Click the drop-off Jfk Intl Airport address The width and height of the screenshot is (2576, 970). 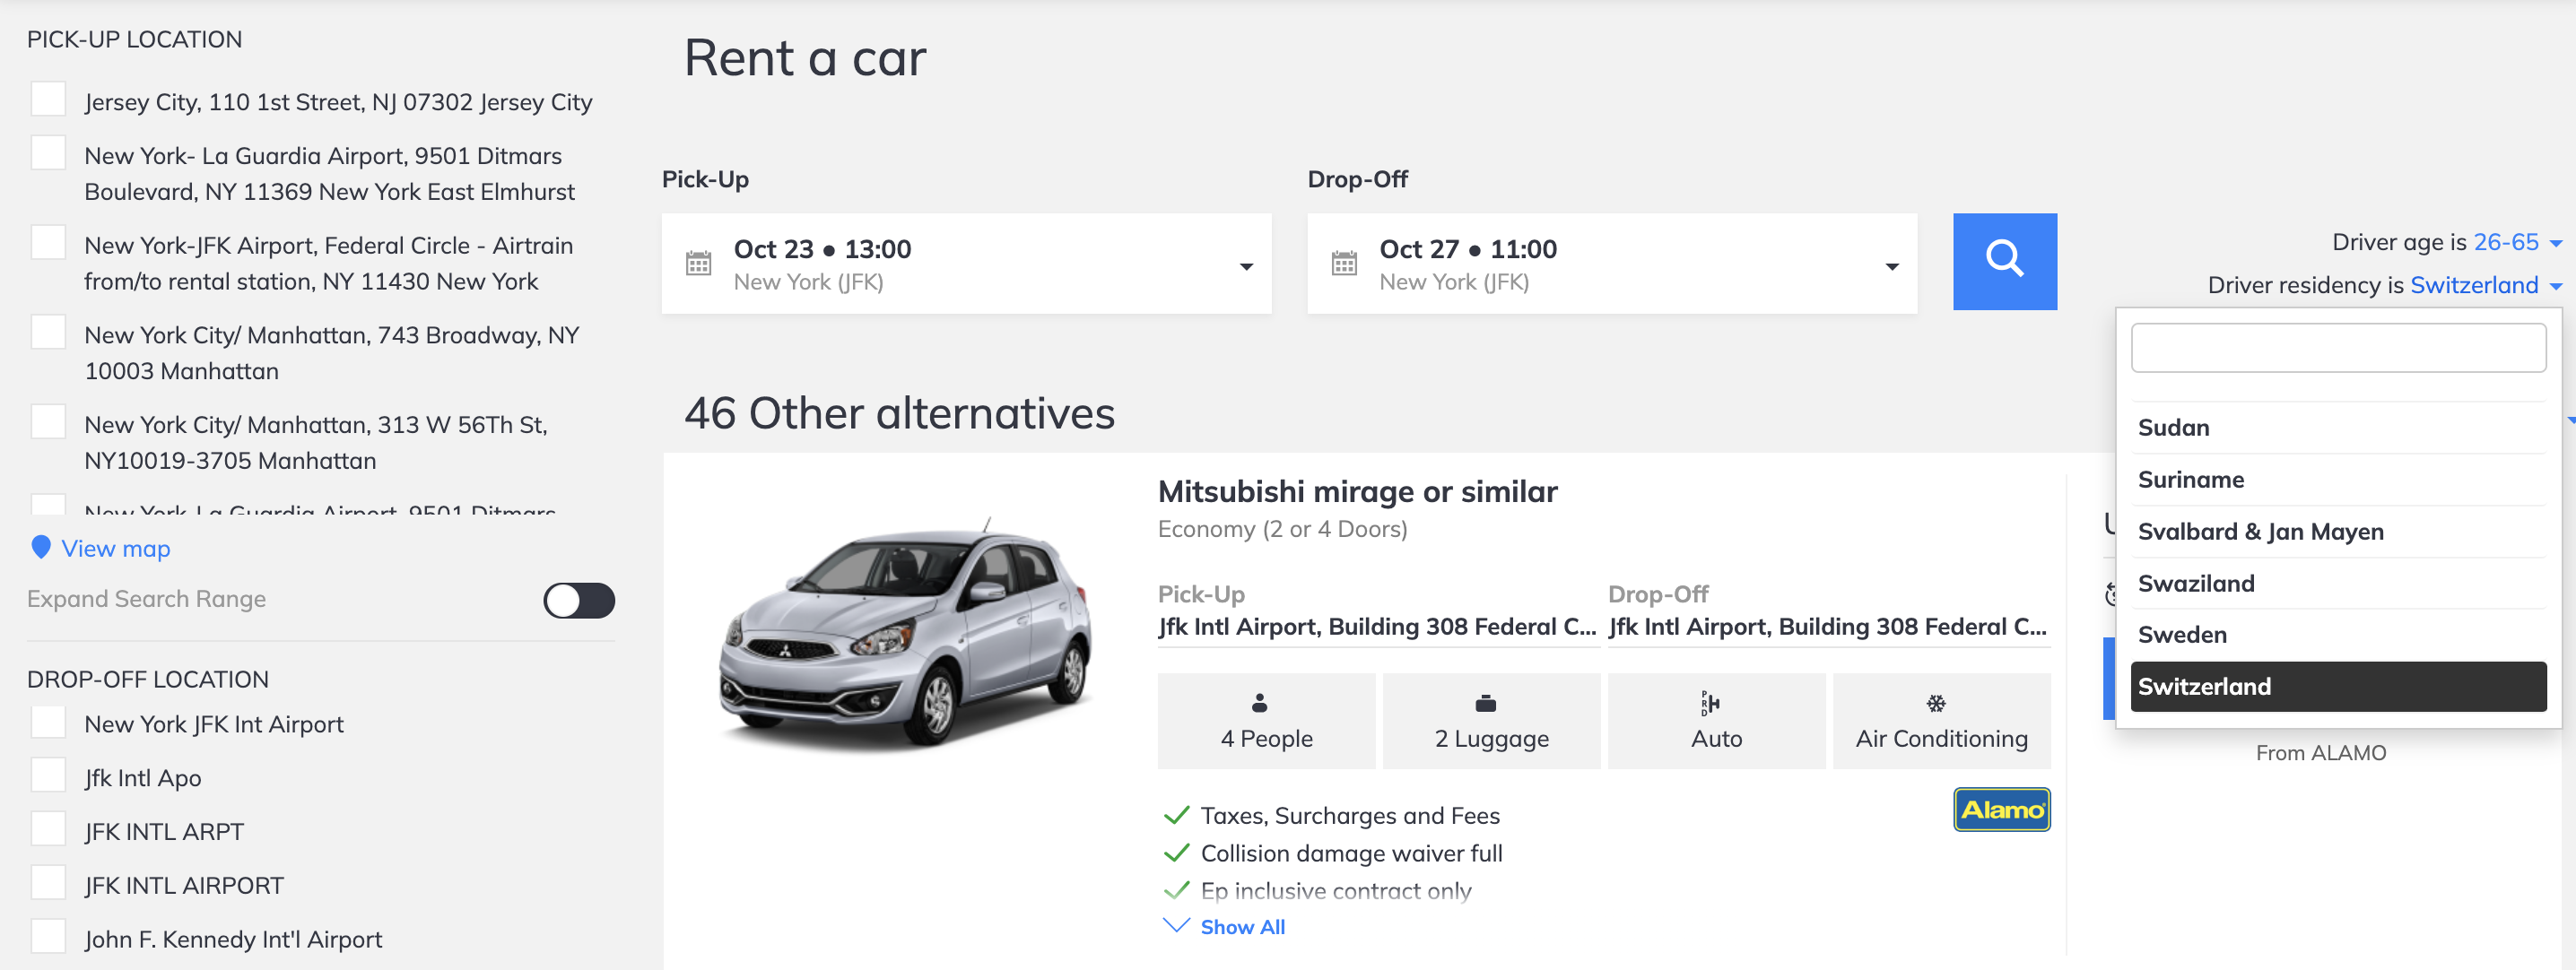point(1828,627)
